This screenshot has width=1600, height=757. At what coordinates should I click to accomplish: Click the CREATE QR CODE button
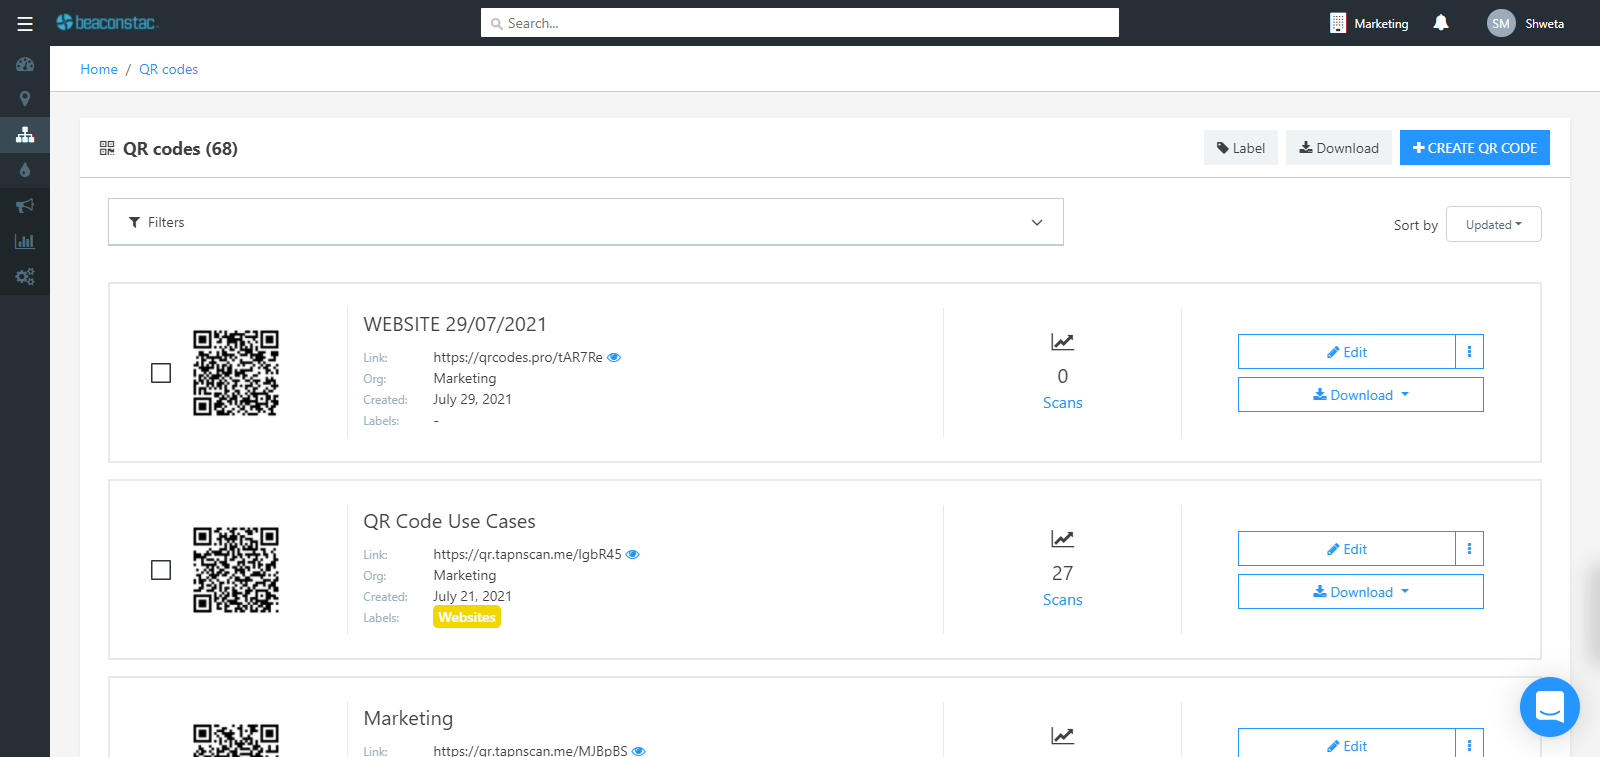point(1474,148)
